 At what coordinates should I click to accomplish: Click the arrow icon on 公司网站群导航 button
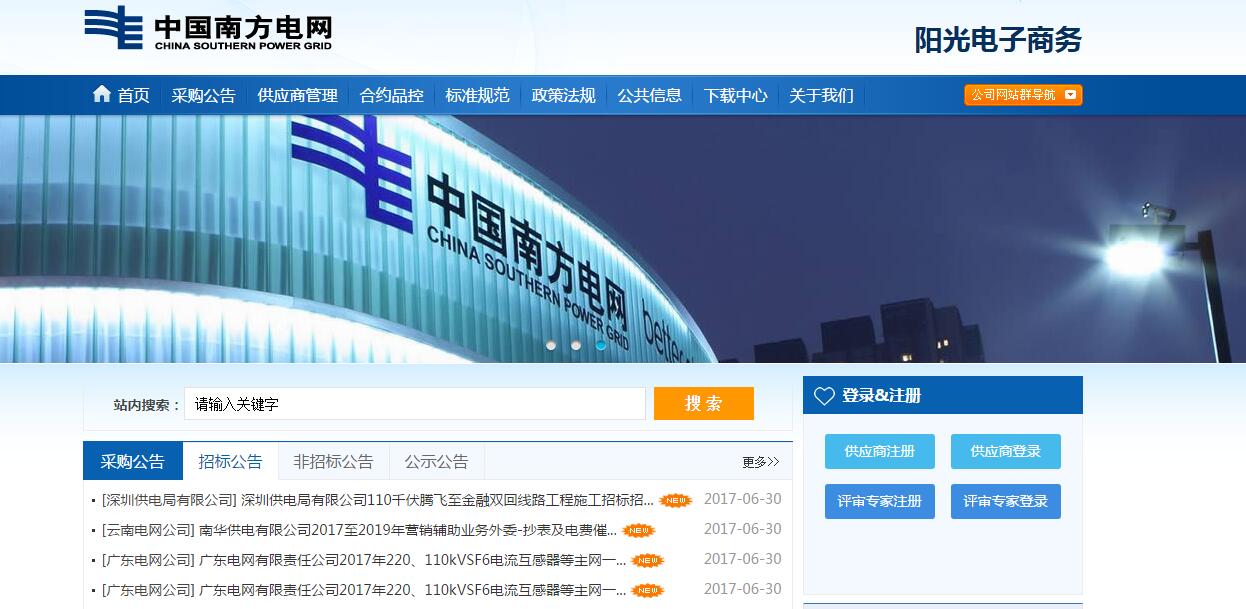coord(1070,95)
